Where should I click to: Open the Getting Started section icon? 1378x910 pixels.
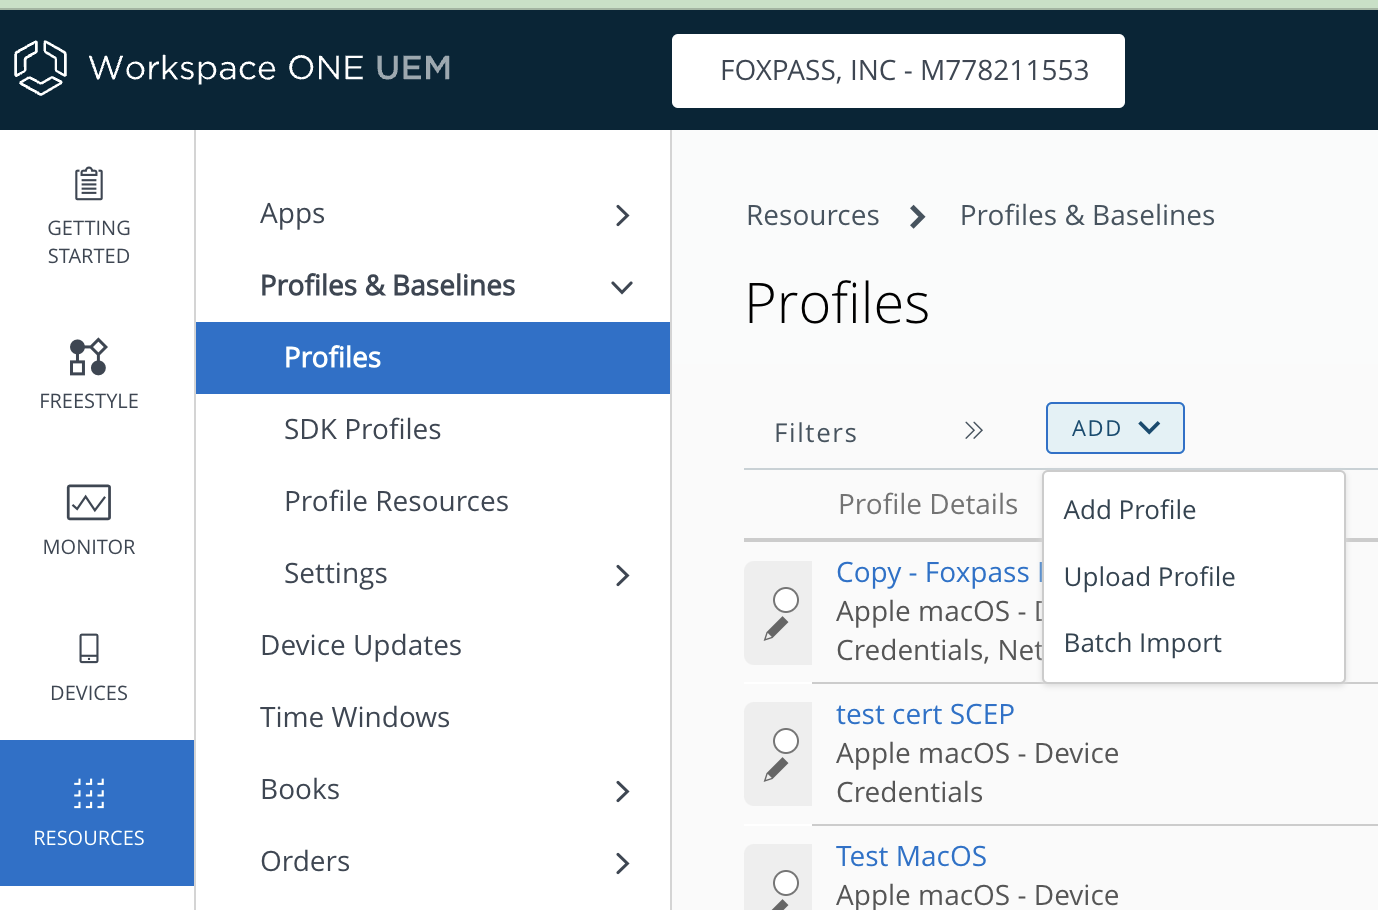(x=89, y=184)
